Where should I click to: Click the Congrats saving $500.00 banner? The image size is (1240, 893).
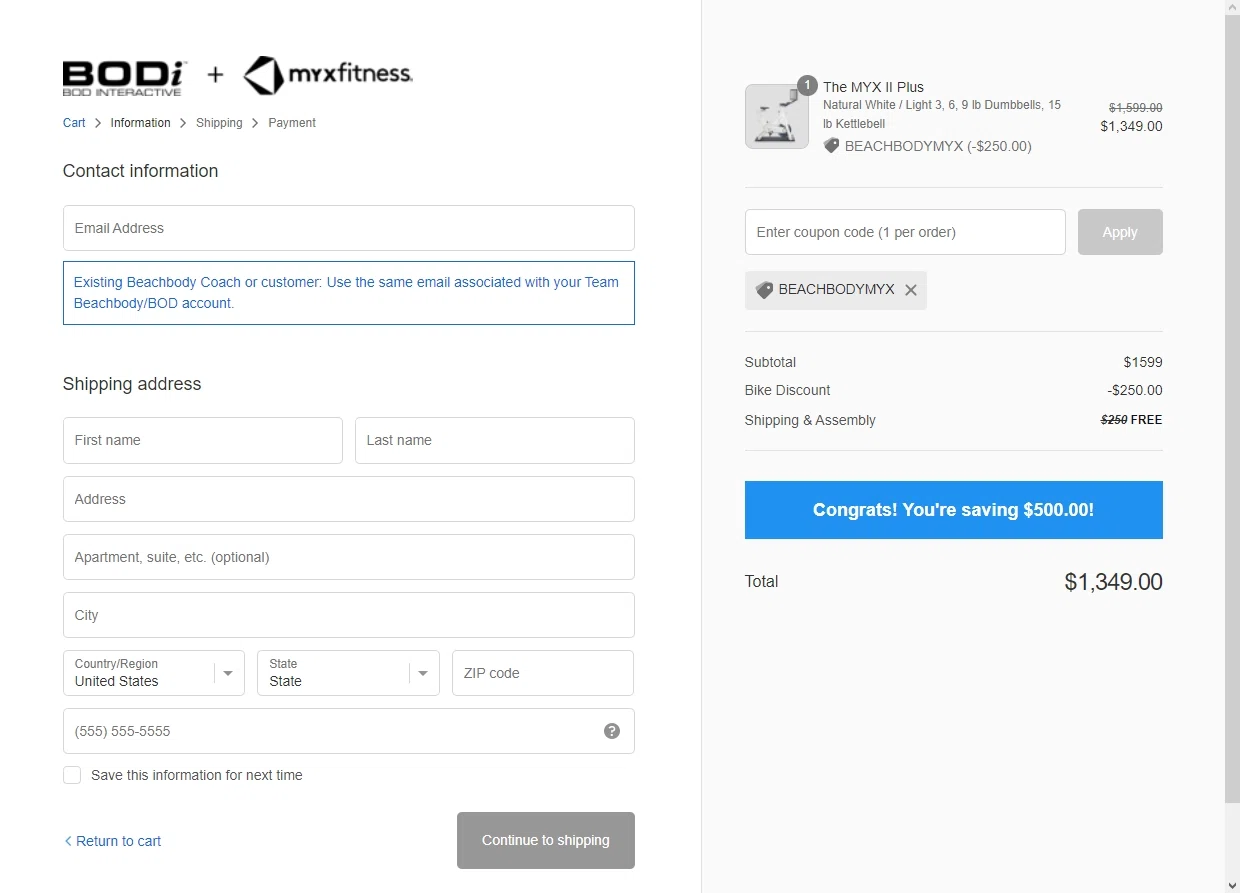pyautogui.click(x=954, y=510)
